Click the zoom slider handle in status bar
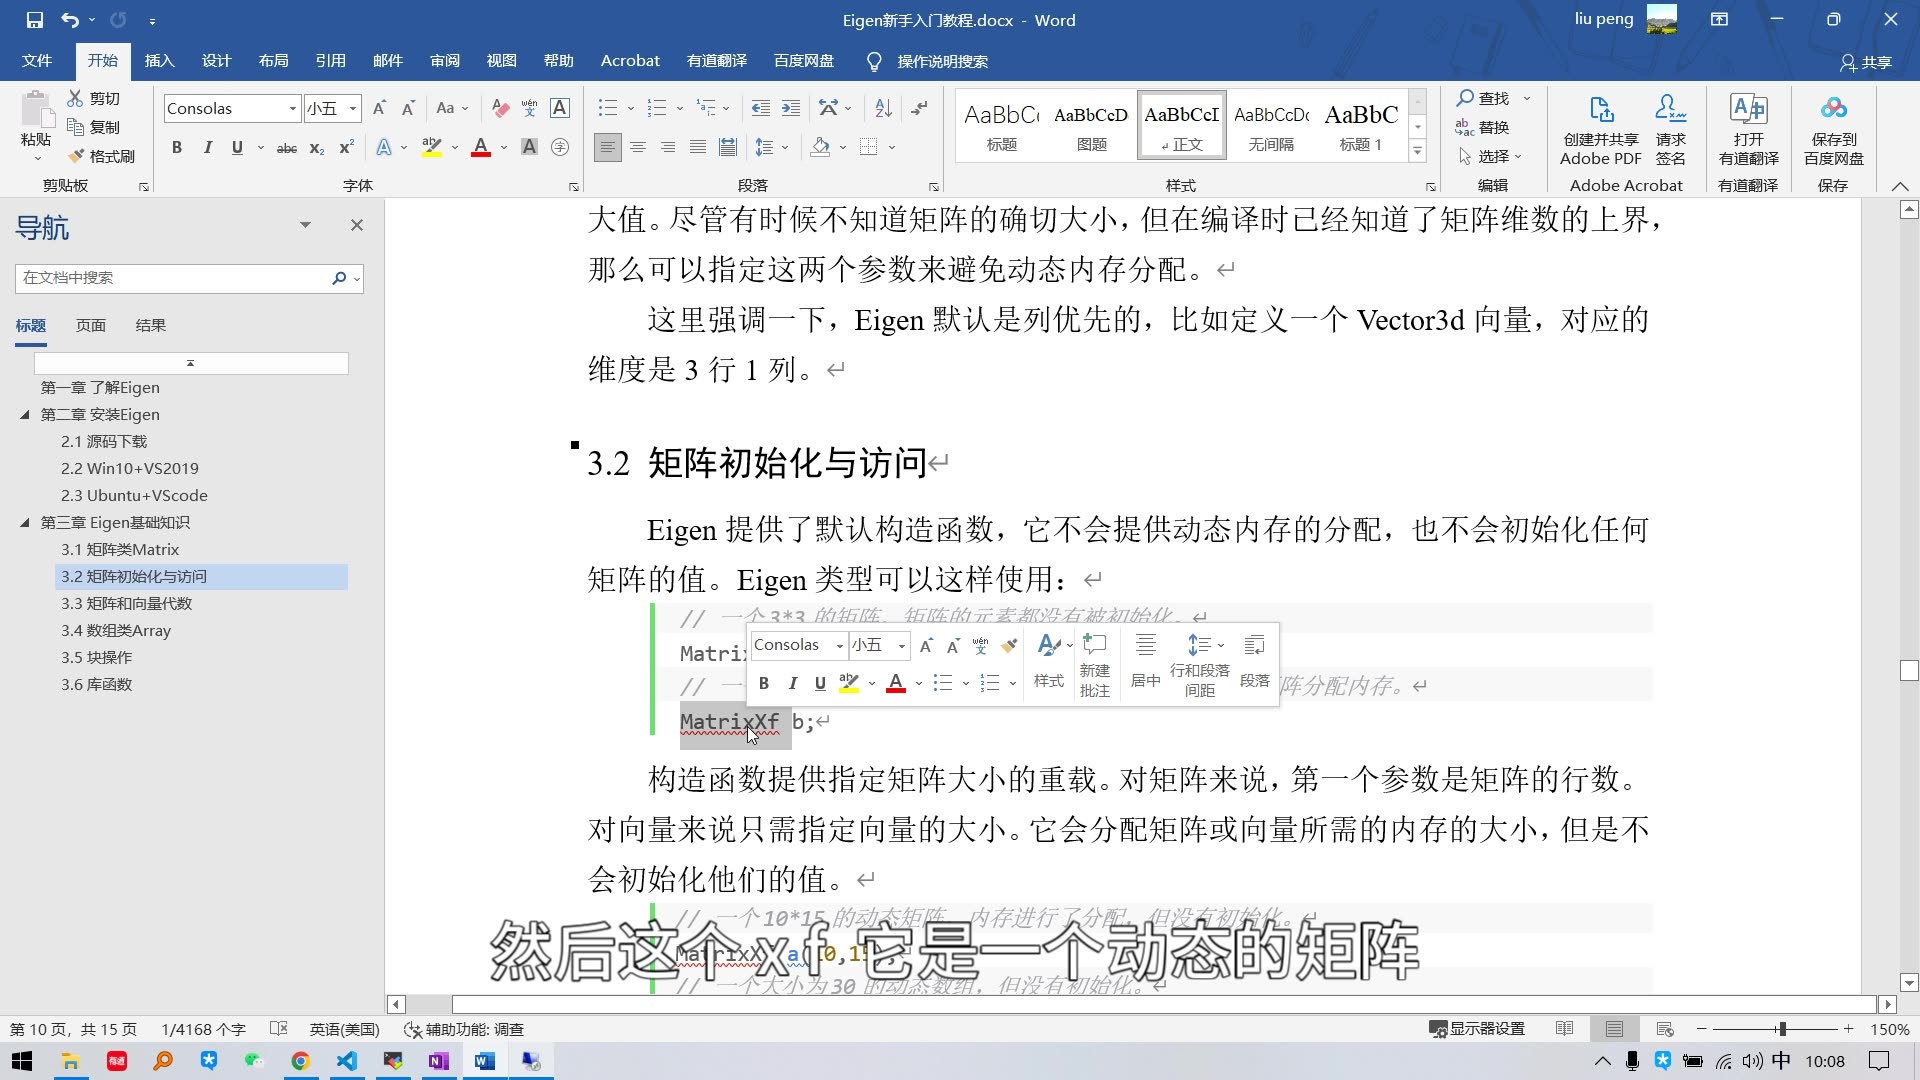The height and width of the screenshot is (1080, 1920). tap(1782, 1029)
